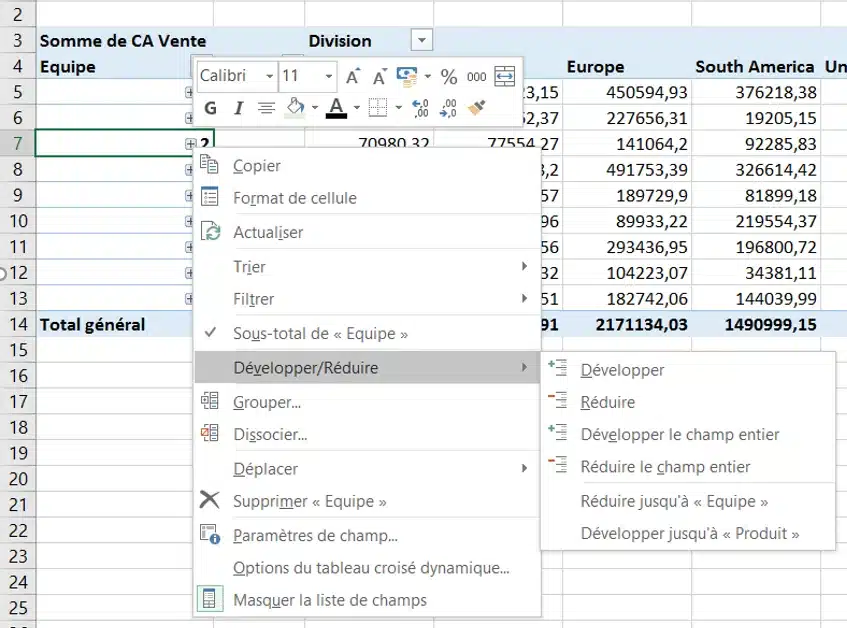Apply fill color paint bucket
Viewport: 847px width, 628px height.
(x=295, y=107)
